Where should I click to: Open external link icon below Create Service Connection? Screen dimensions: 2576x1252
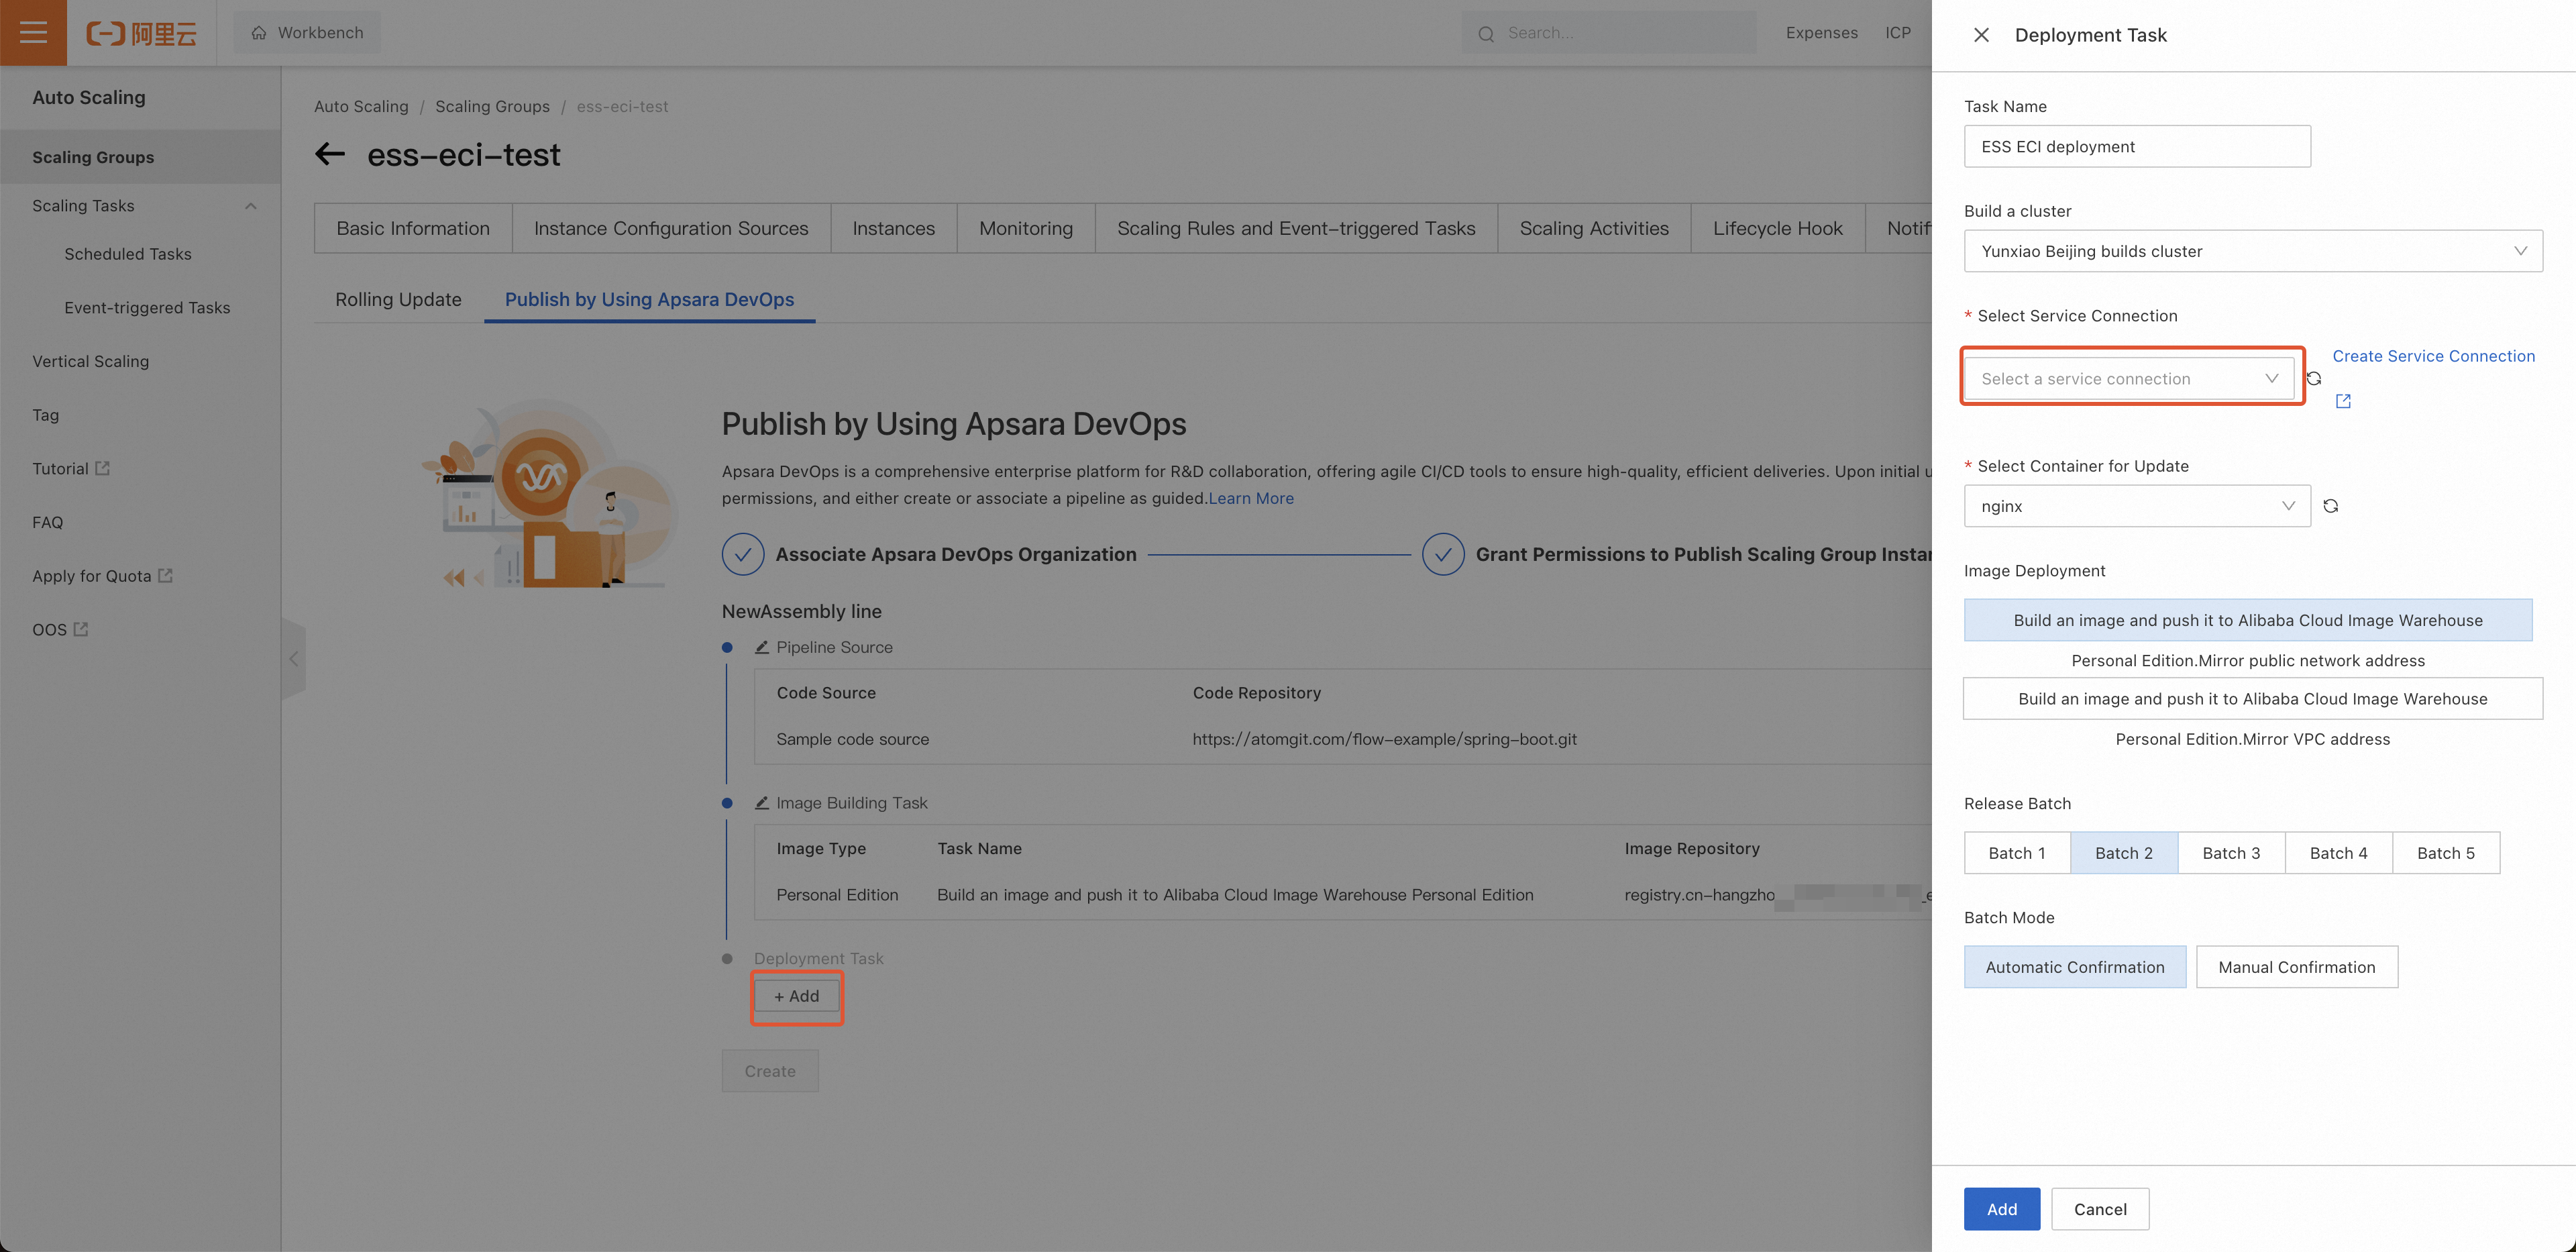[x=2343, y=401]
